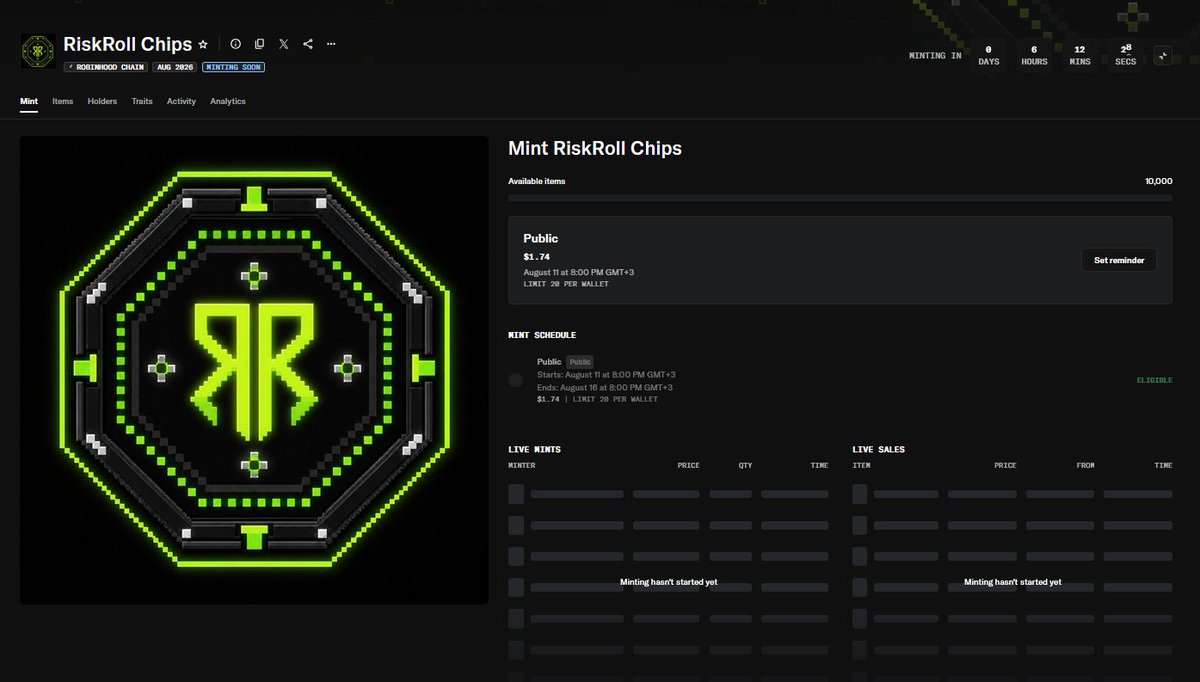The width and height of the screenshot is (1200, 682).
Task: Click the FROM column header
Action: [1085, 465]
